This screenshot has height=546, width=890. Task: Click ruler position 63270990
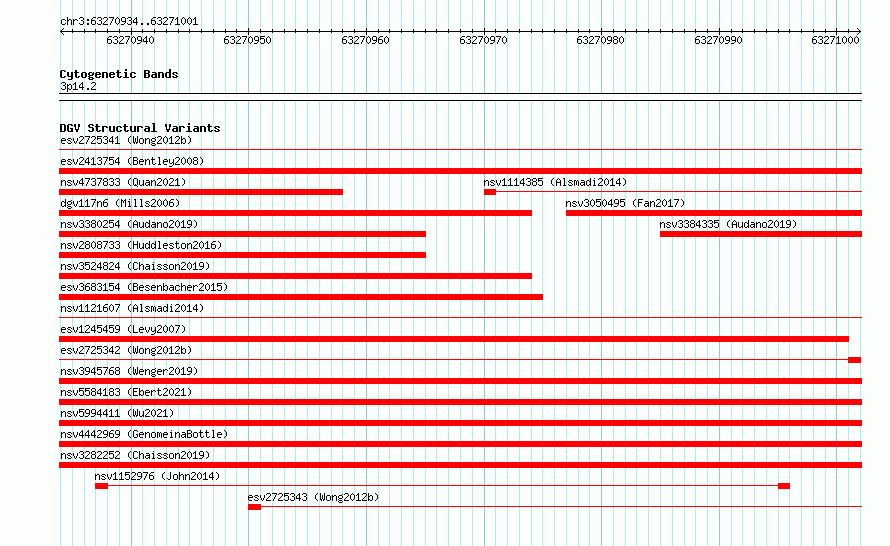click(x=719, y=40)
